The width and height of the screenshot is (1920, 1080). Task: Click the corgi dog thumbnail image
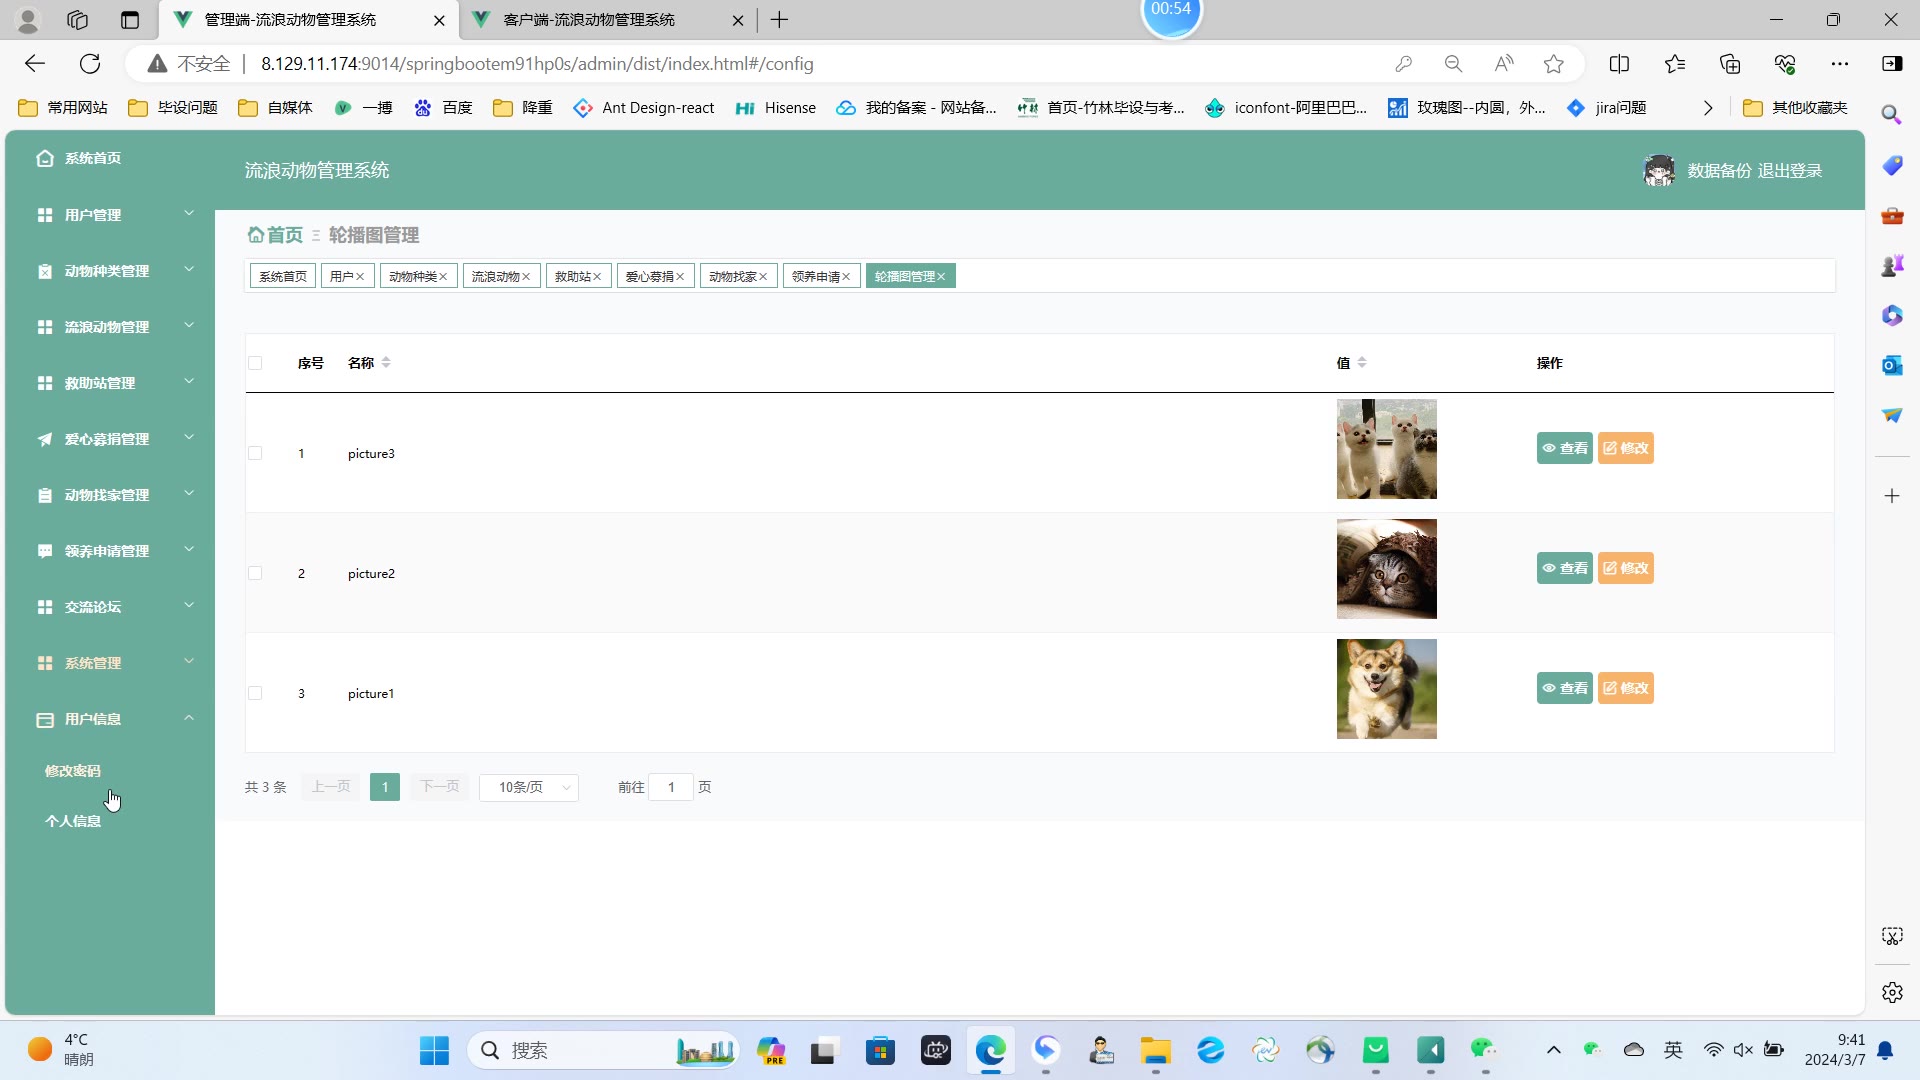coord(1386,689)
